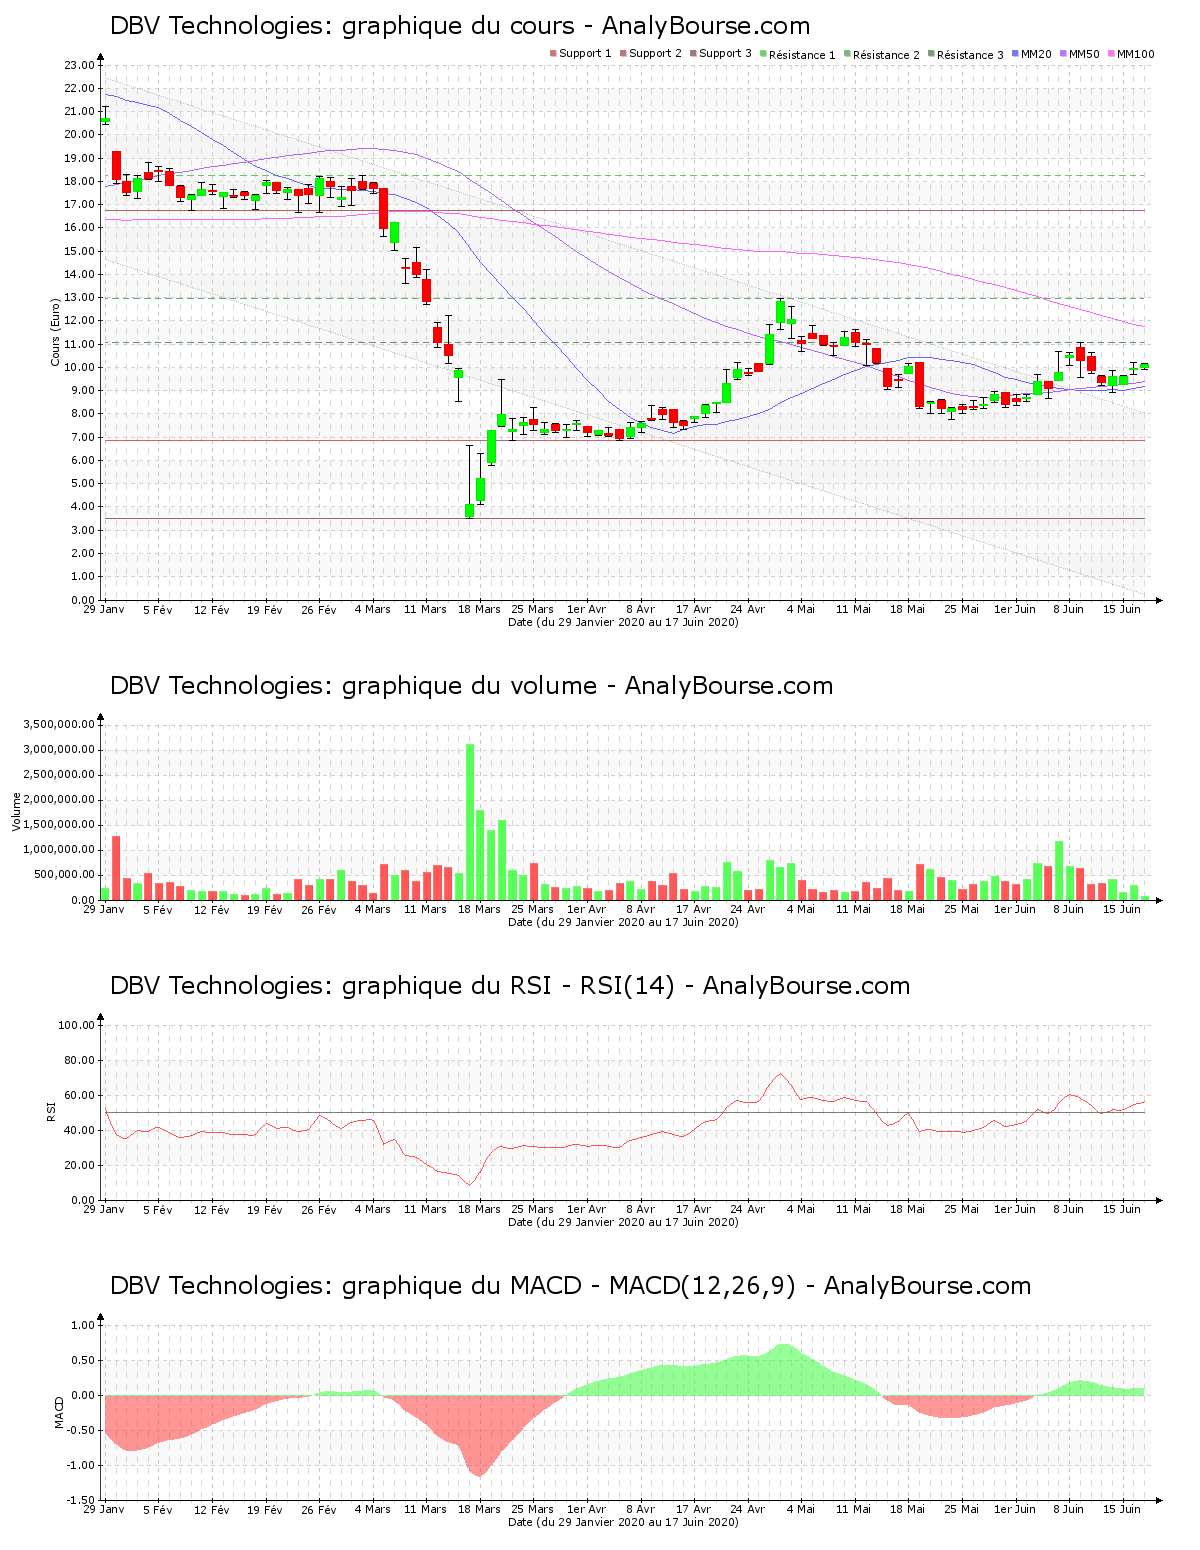The image size is (1200, 1550).
Task: Click the date range caption under MACD chart
Action: [x=623, y=1522]
